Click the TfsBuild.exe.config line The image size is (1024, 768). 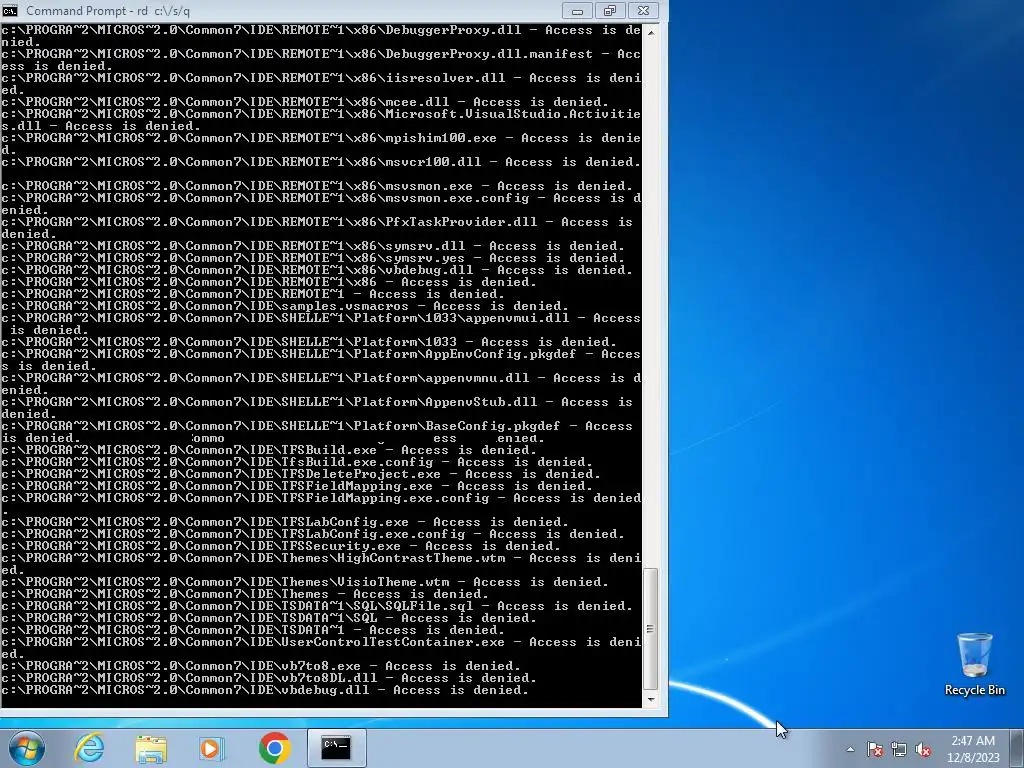pos(296,462)
